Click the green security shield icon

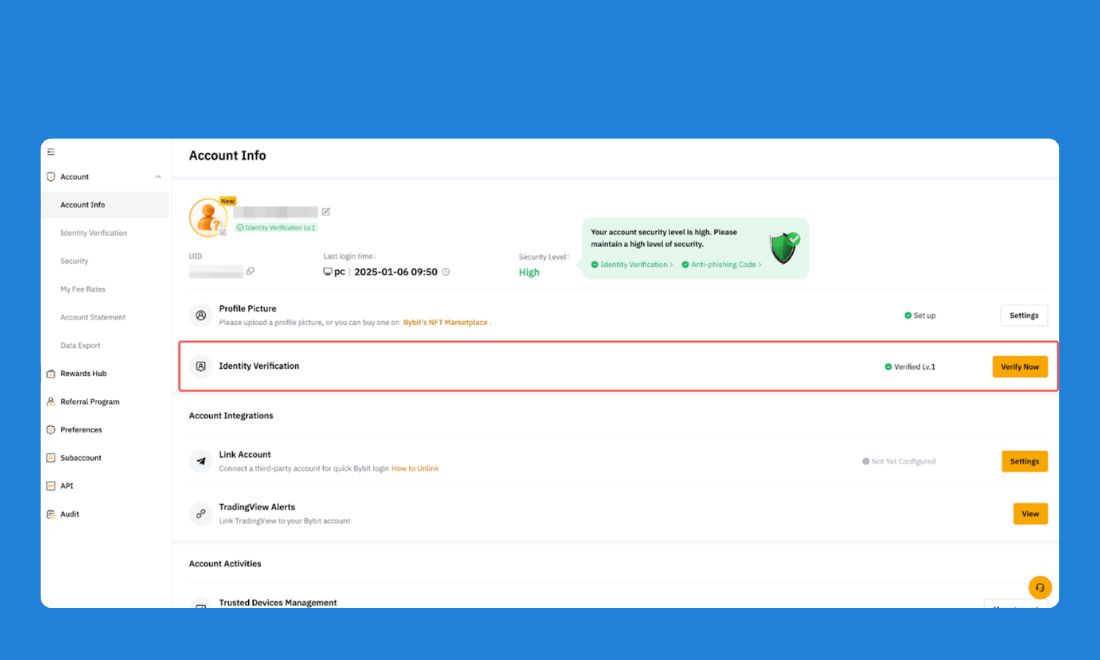[x=784, y=248]
